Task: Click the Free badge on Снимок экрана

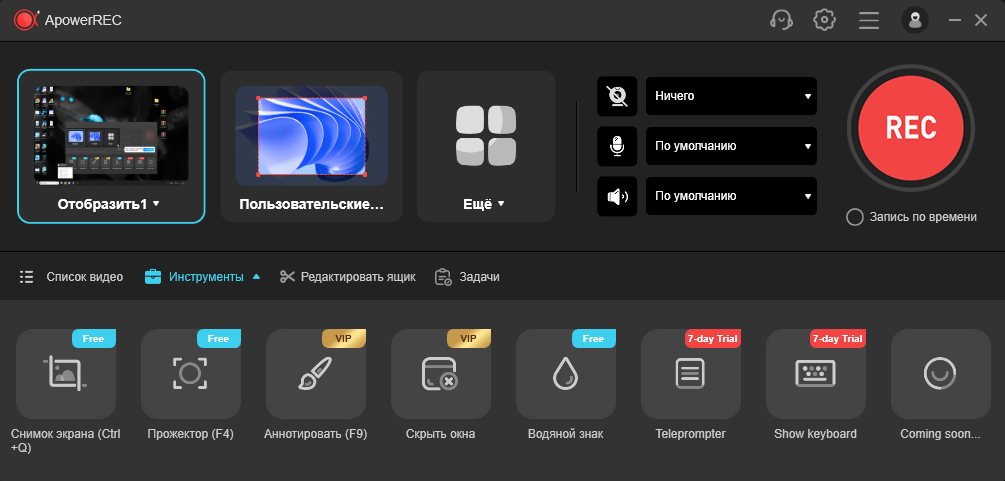Action: [x=94, y=339]
